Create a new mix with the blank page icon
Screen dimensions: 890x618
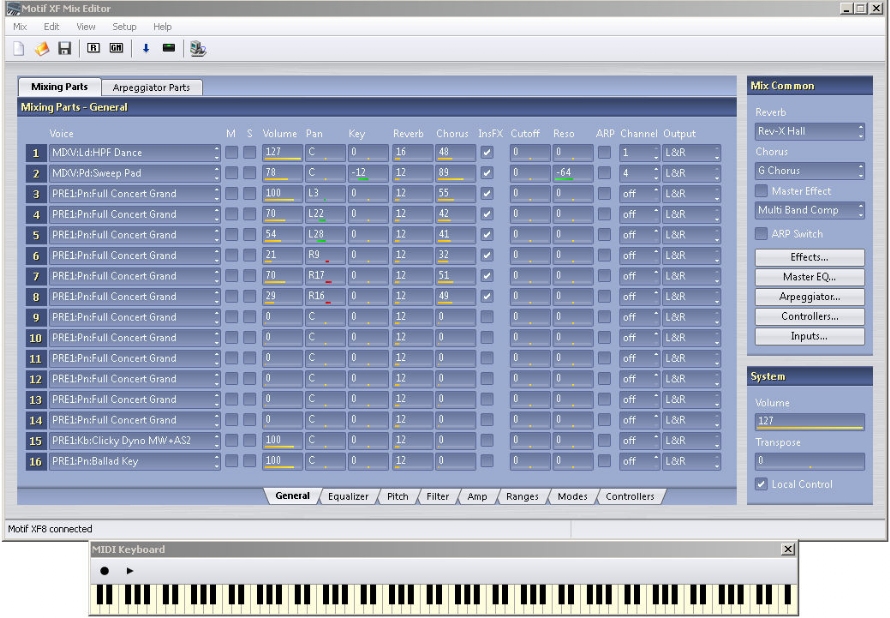[x=18, y=48]
